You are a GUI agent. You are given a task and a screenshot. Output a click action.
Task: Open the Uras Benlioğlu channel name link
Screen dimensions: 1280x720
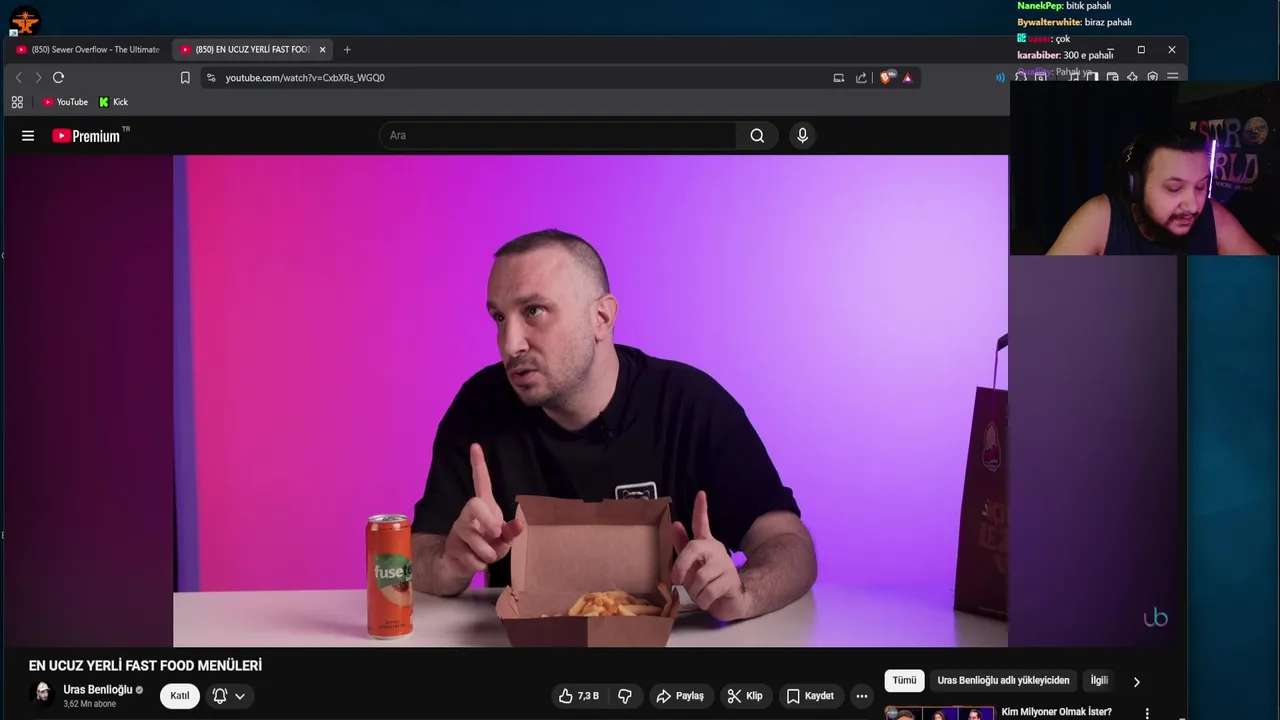[98, 690]
